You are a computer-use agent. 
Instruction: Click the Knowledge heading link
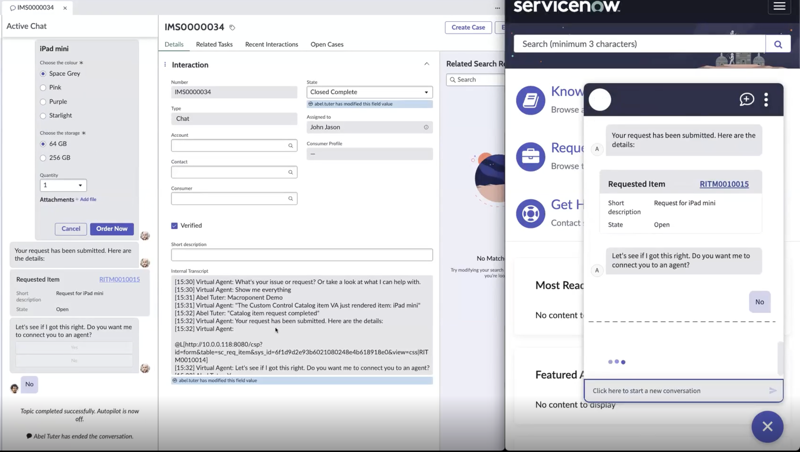pos(566,91)
